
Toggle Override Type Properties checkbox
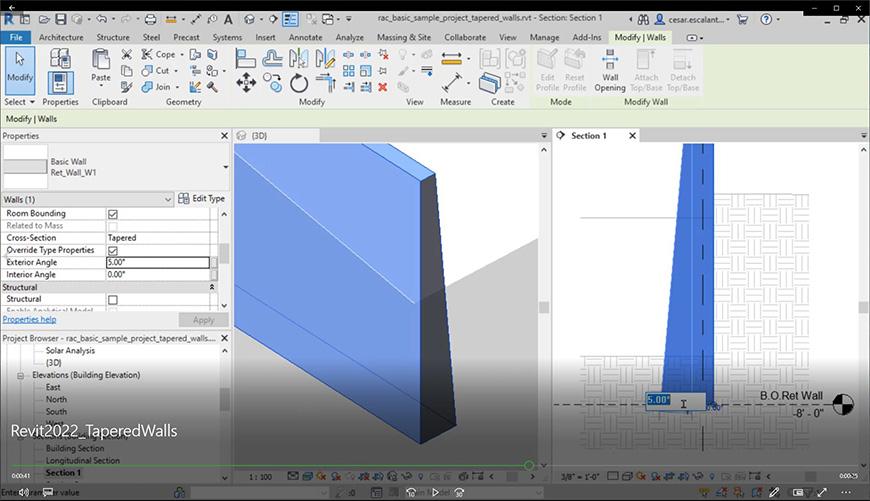tap(113, 250)
